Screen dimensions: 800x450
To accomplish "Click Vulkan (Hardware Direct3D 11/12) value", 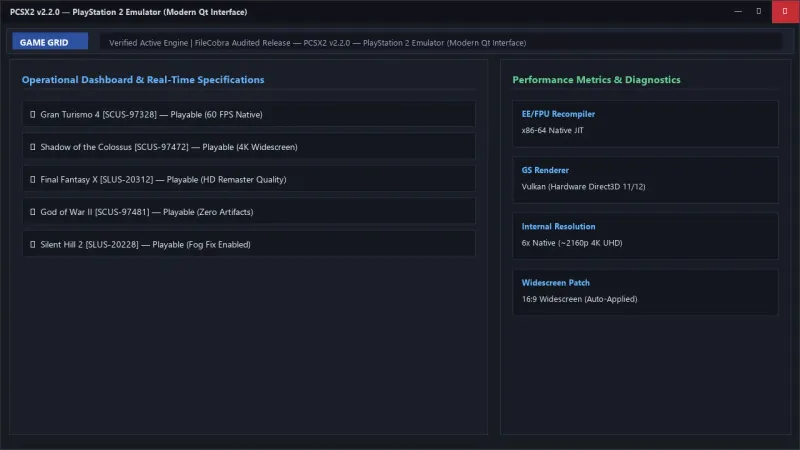I will point(583,187).
